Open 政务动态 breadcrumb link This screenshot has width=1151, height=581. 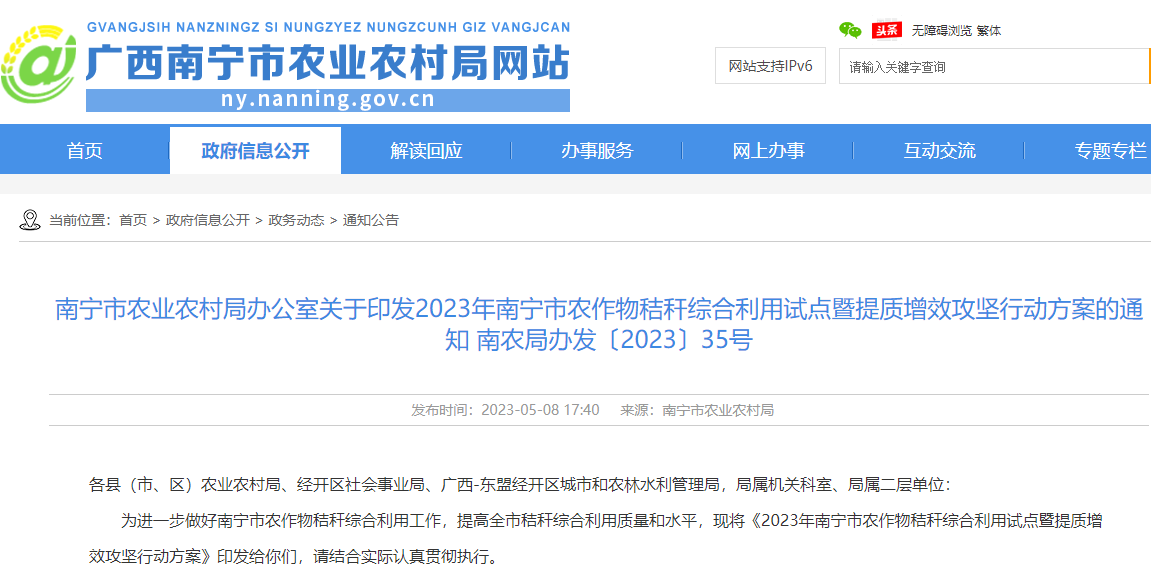296,220
